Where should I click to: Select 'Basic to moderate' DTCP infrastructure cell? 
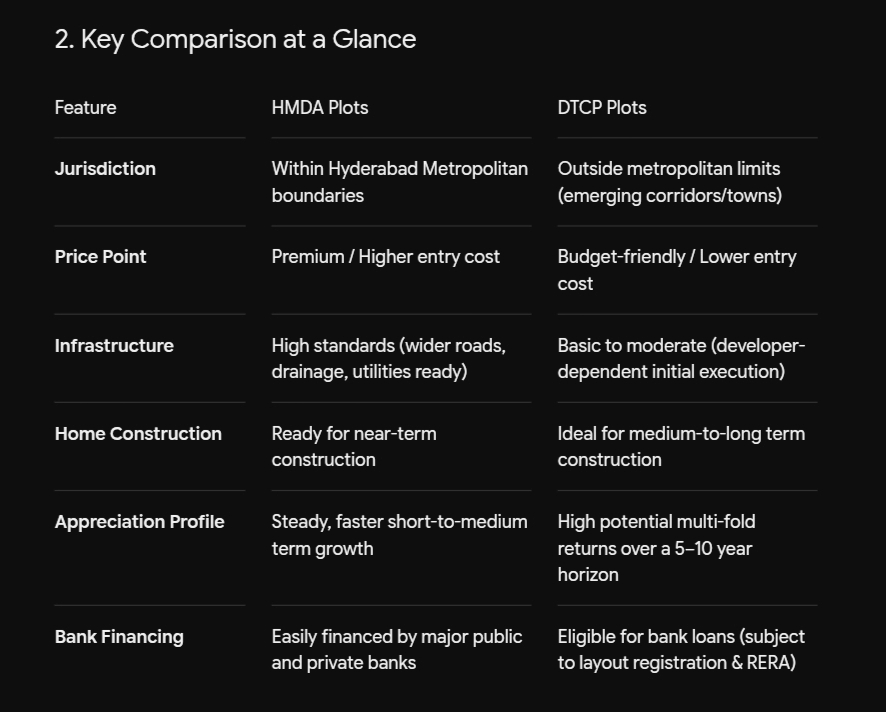[681, 359]
